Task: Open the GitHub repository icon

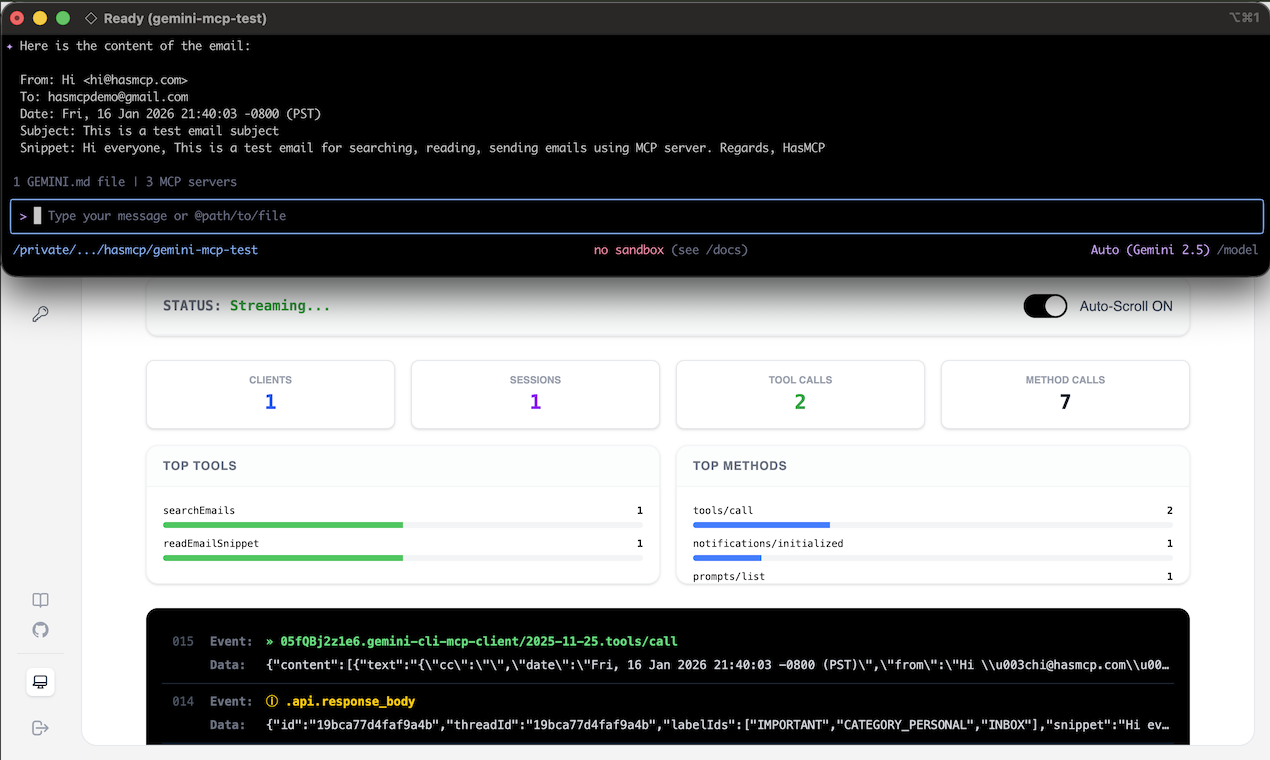Action: (40, 630)
